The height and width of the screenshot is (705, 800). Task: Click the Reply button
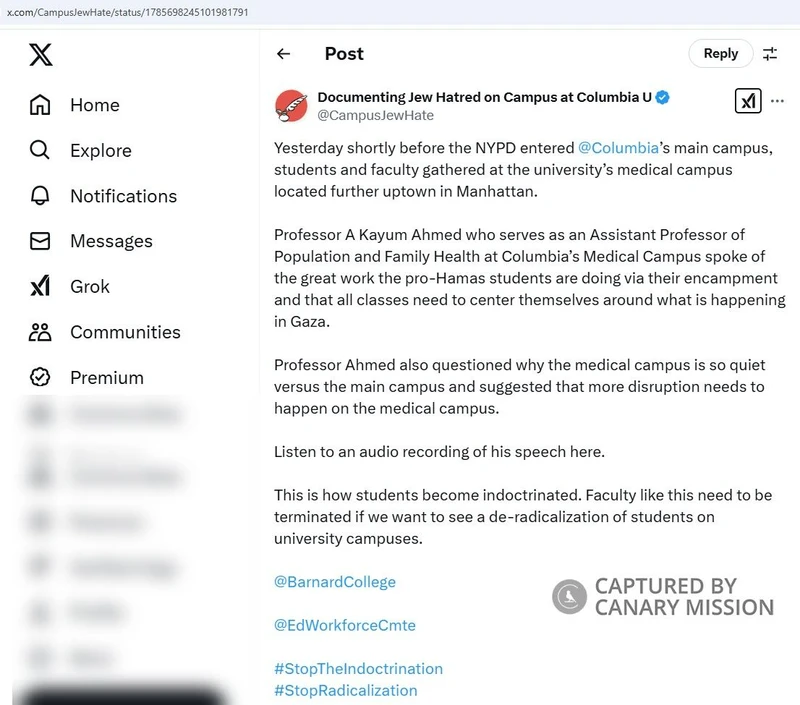[720, 53]
